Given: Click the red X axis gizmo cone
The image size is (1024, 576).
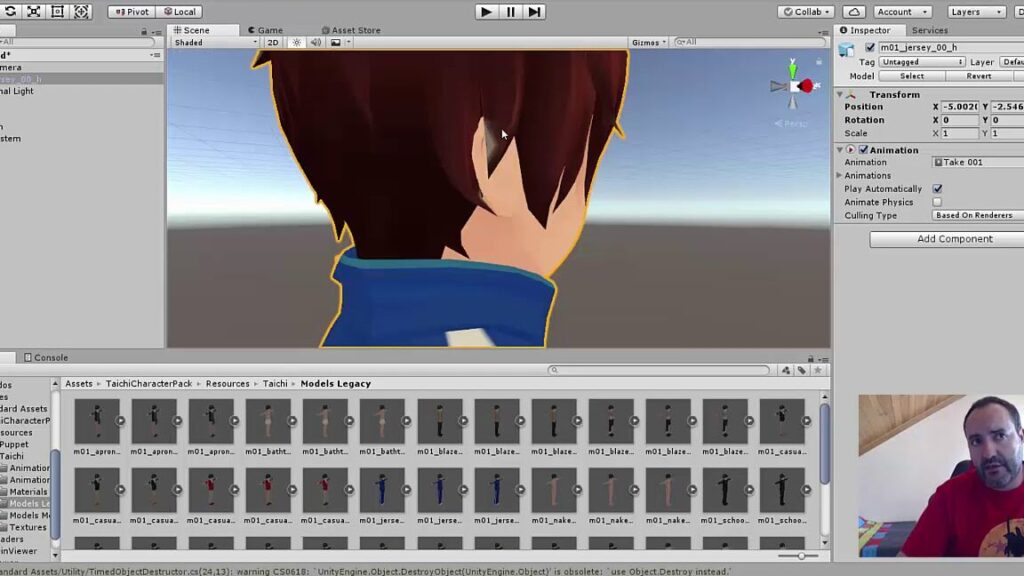Looking at the screenshot, I should tap(807, 86).
